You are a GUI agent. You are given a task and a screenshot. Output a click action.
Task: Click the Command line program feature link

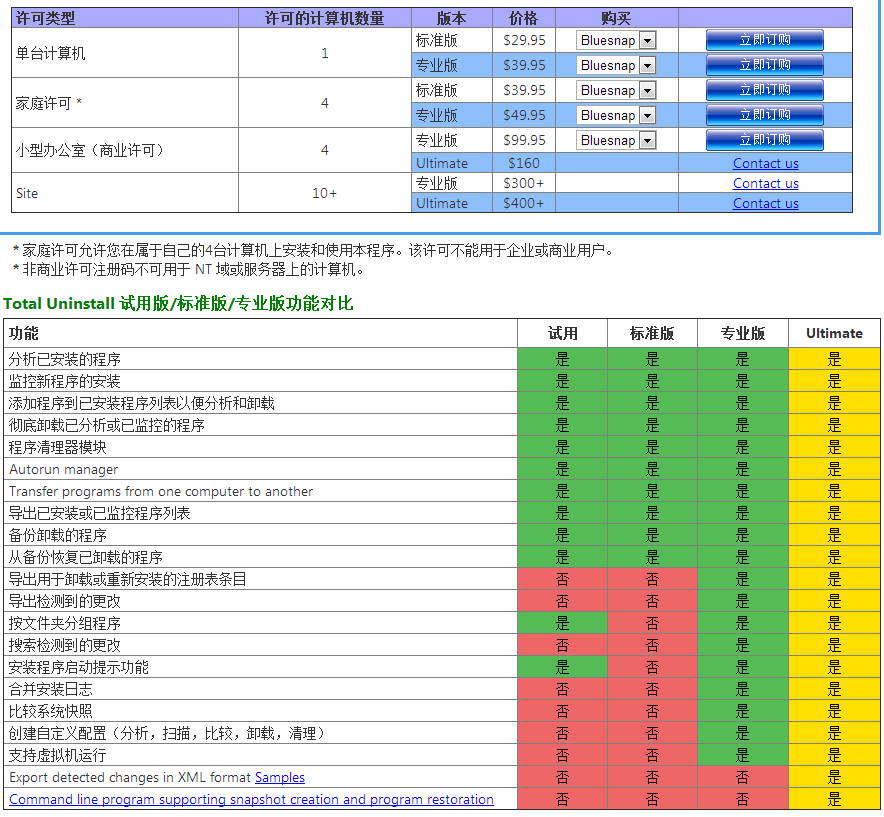click(x=251, y=799)
